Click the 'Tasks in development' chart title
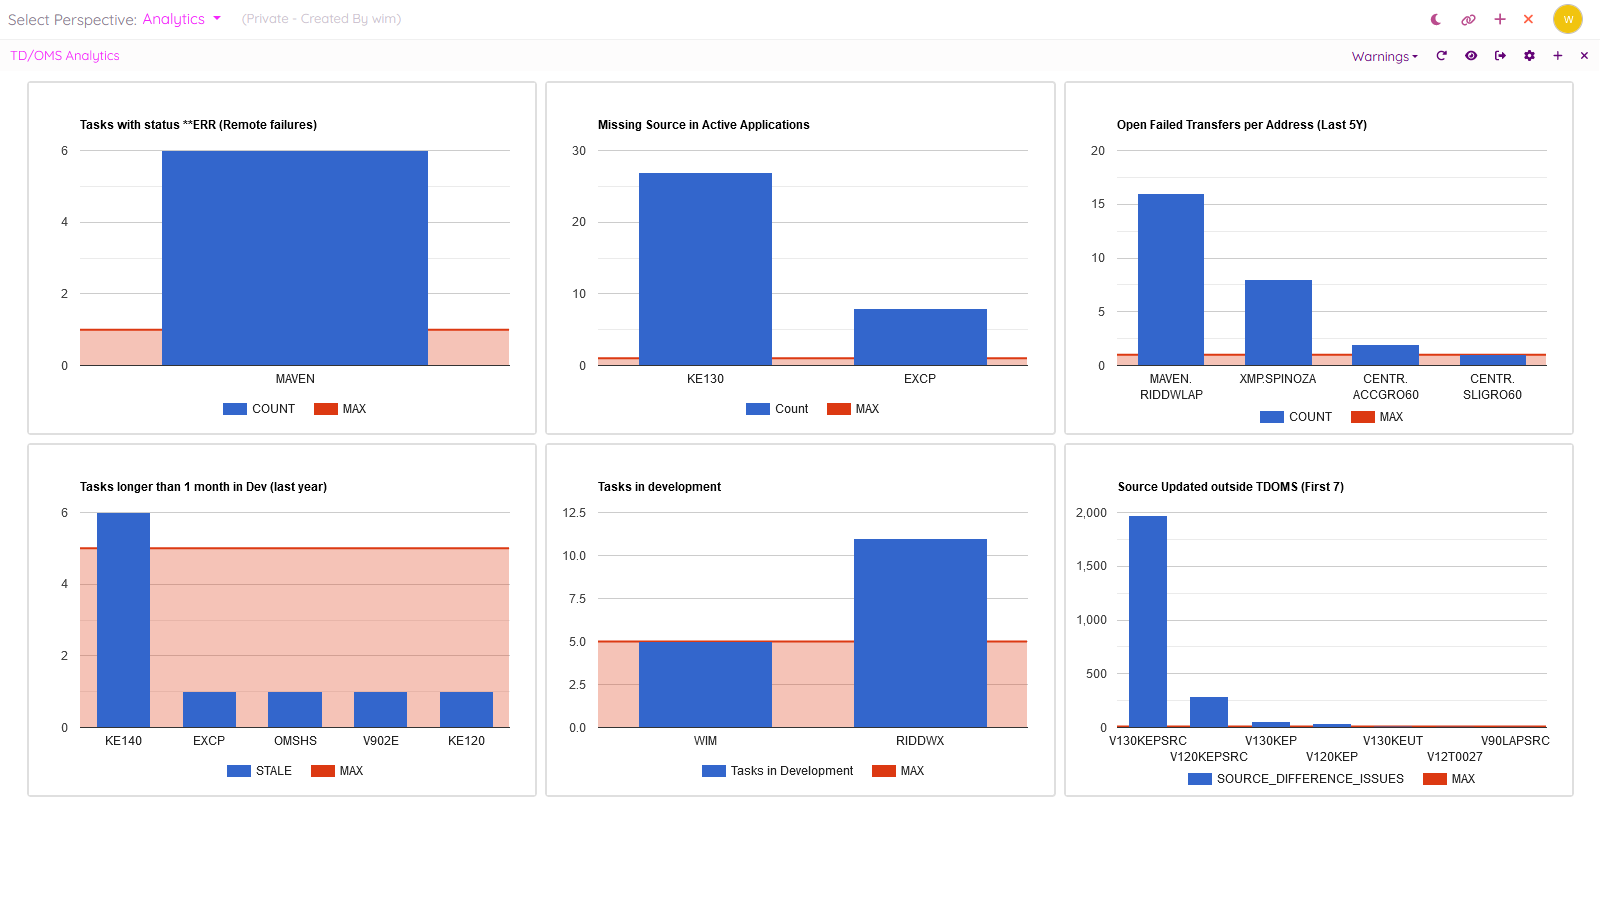Viewport: 1600px width, 900px height. (659, 487)
